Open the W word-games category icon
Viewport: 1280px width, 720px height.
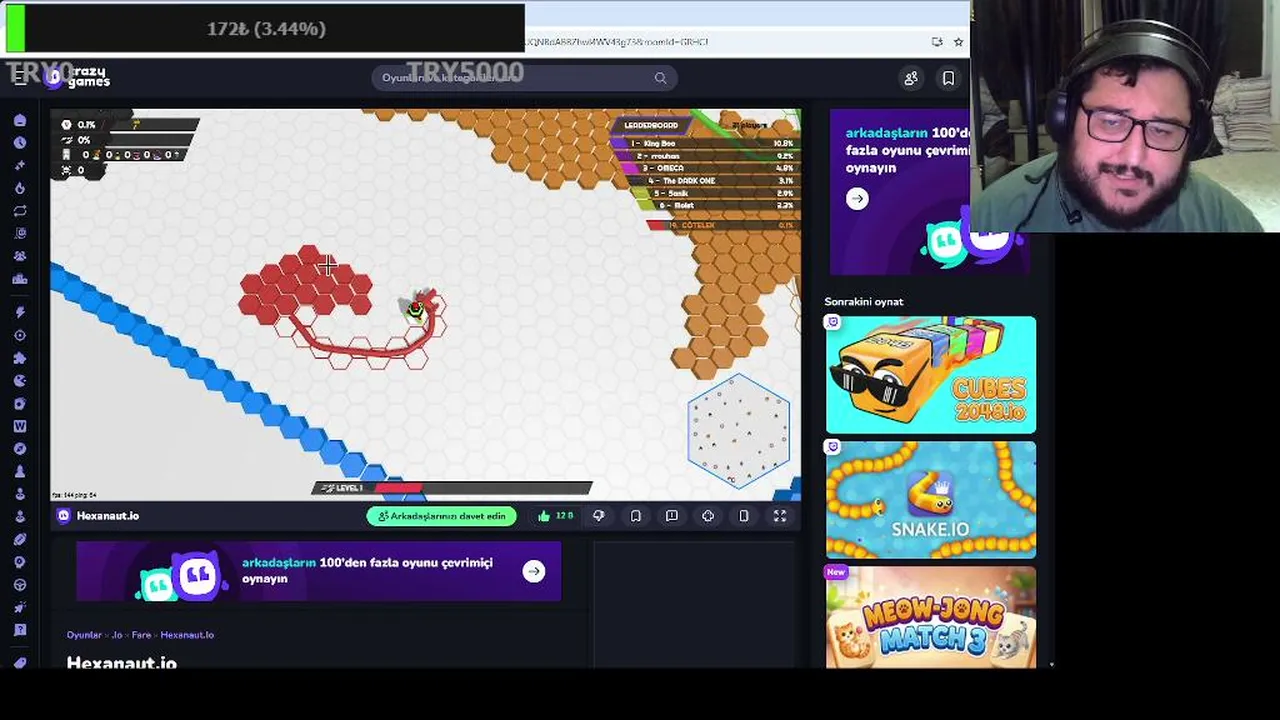click(x=20, y=426)
